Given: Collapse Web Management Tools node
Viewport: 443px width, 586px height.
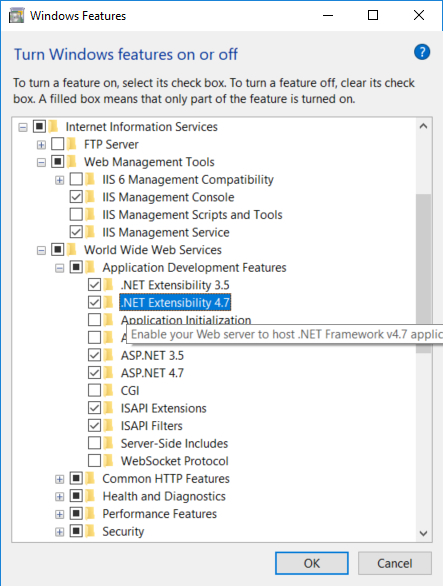Looking at the screenshot, I should 41,163.
